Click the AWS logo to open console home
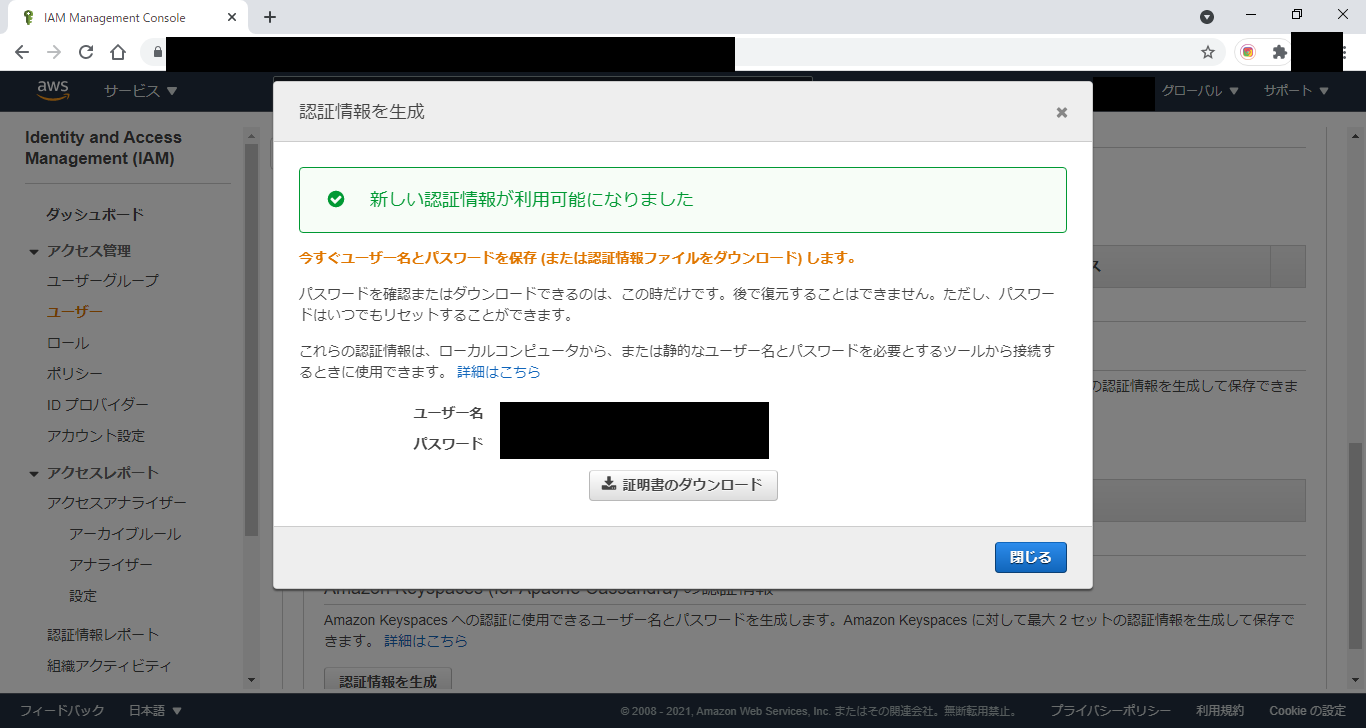1366x728 pixels. [53, 90]
